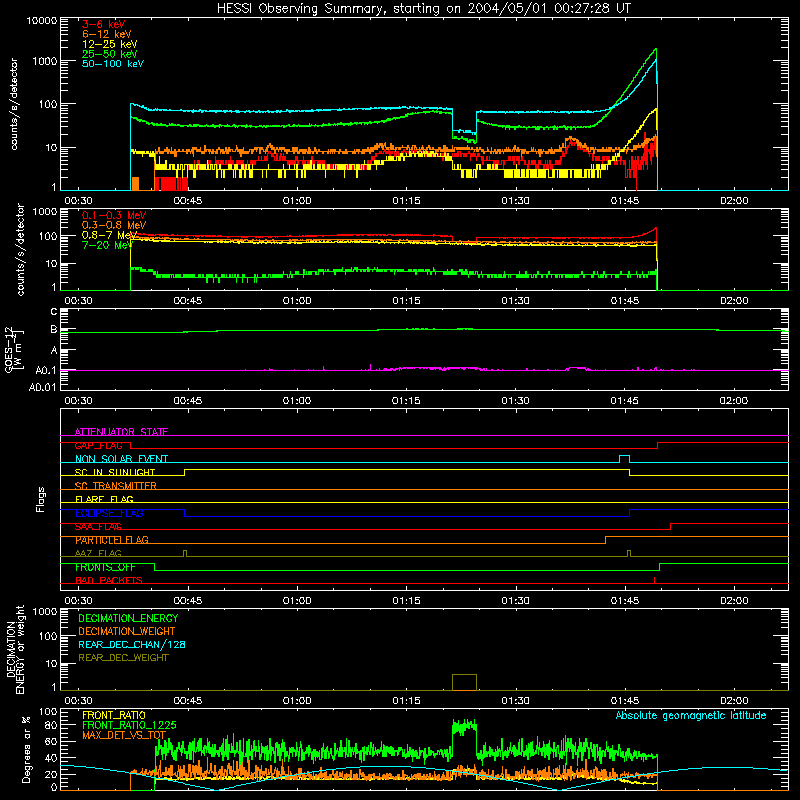The height and width of the screenshot is (800, 800).
Task: Click the 01:45 time label under decimation panel
Action: pyautogui.click(x=624, y=701)
